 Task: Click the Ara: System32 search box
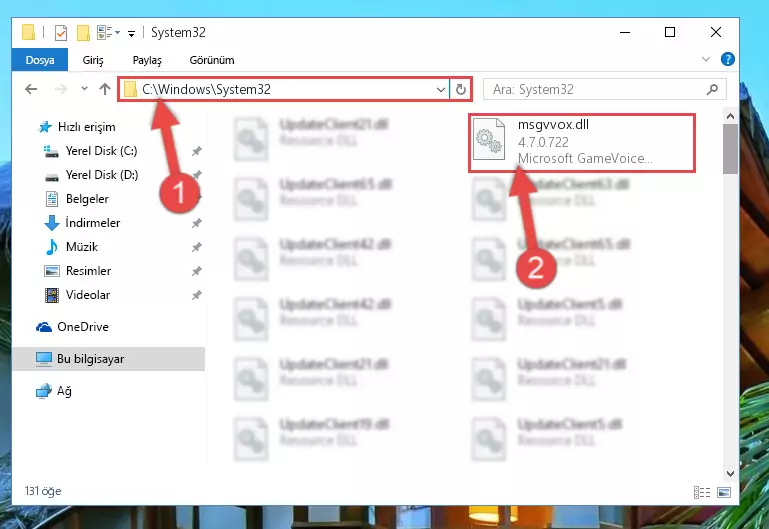[x=604, y=89]
